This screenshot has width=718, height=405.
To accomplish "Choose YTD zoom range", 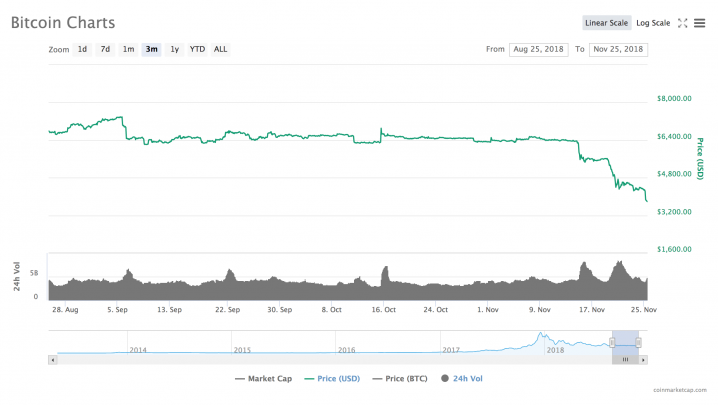I will (197, 49).
